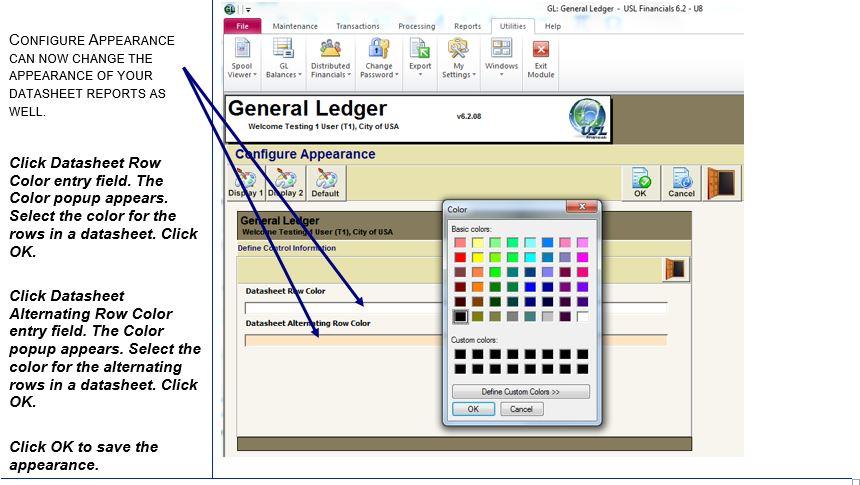Expand the Distributed Financials dropdown arrow
860x485 pixels.
coord(349,75)
